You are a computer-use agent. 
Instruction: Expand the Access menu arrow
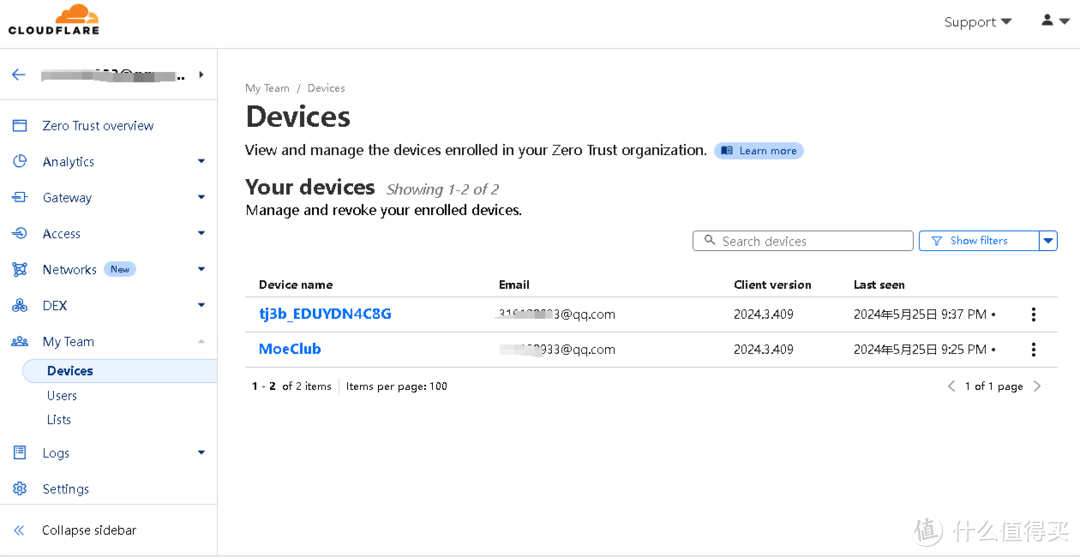201,233
